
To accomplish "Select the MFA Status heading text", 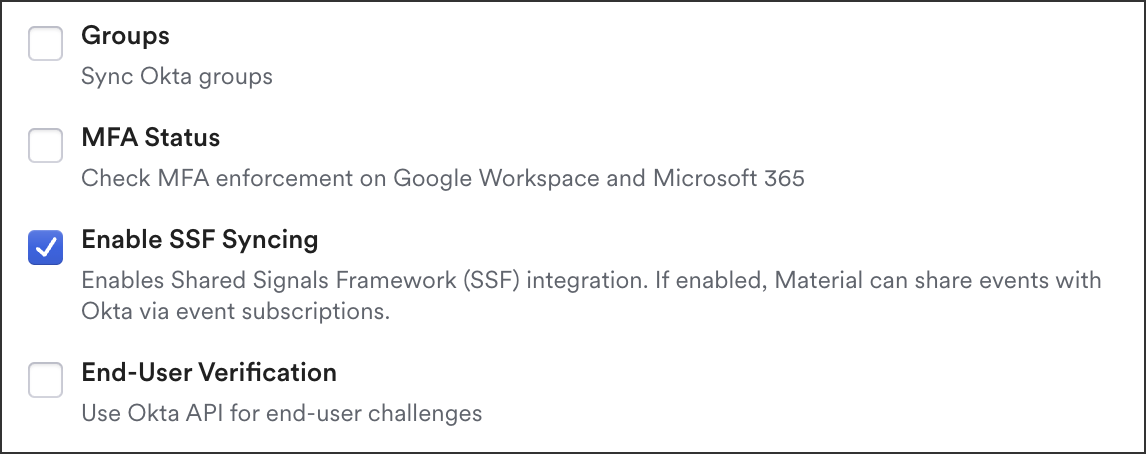I will pos(151,137).
